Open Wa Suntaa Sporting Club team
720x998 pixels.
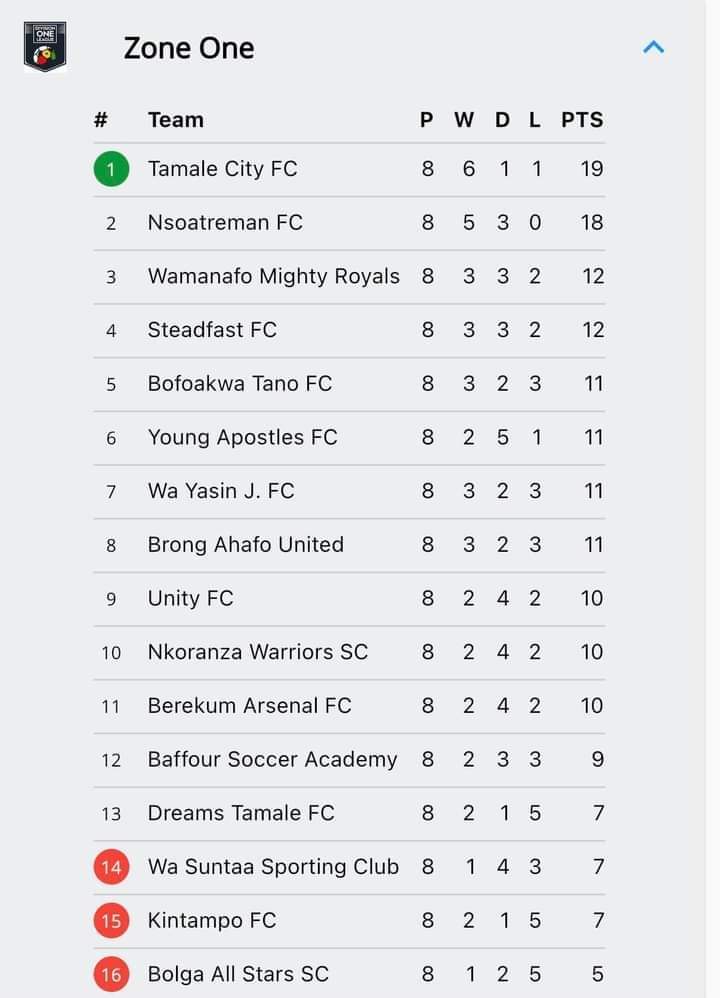pos(273,867)
